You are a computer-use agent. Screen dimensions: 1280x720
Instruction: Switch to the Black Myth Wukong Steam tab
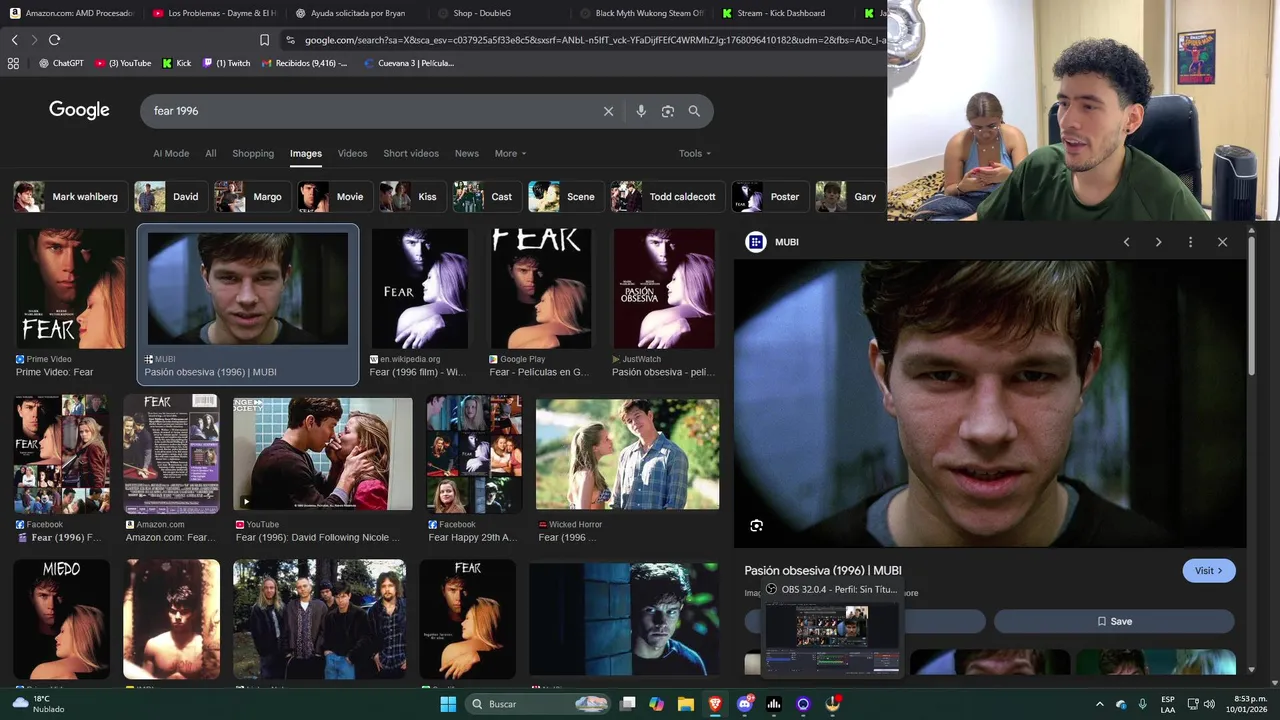pos(641,13)
